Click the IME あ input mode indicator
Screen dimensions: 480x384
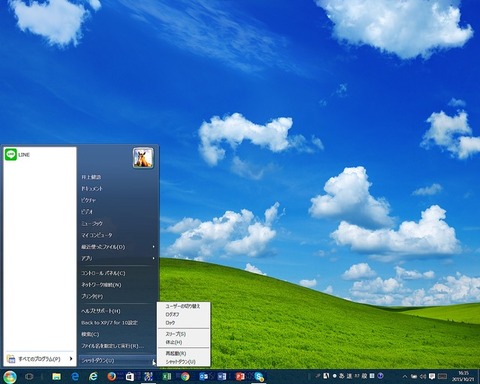[342, 376]
